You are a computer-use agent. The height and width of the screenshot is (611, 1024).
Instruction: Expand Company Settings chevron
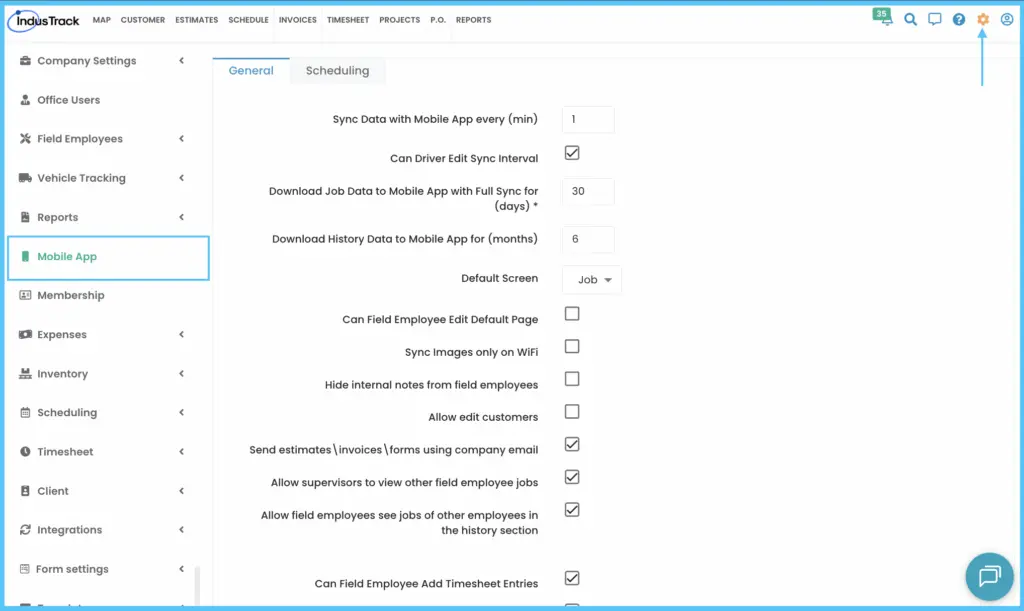[182, 61]
